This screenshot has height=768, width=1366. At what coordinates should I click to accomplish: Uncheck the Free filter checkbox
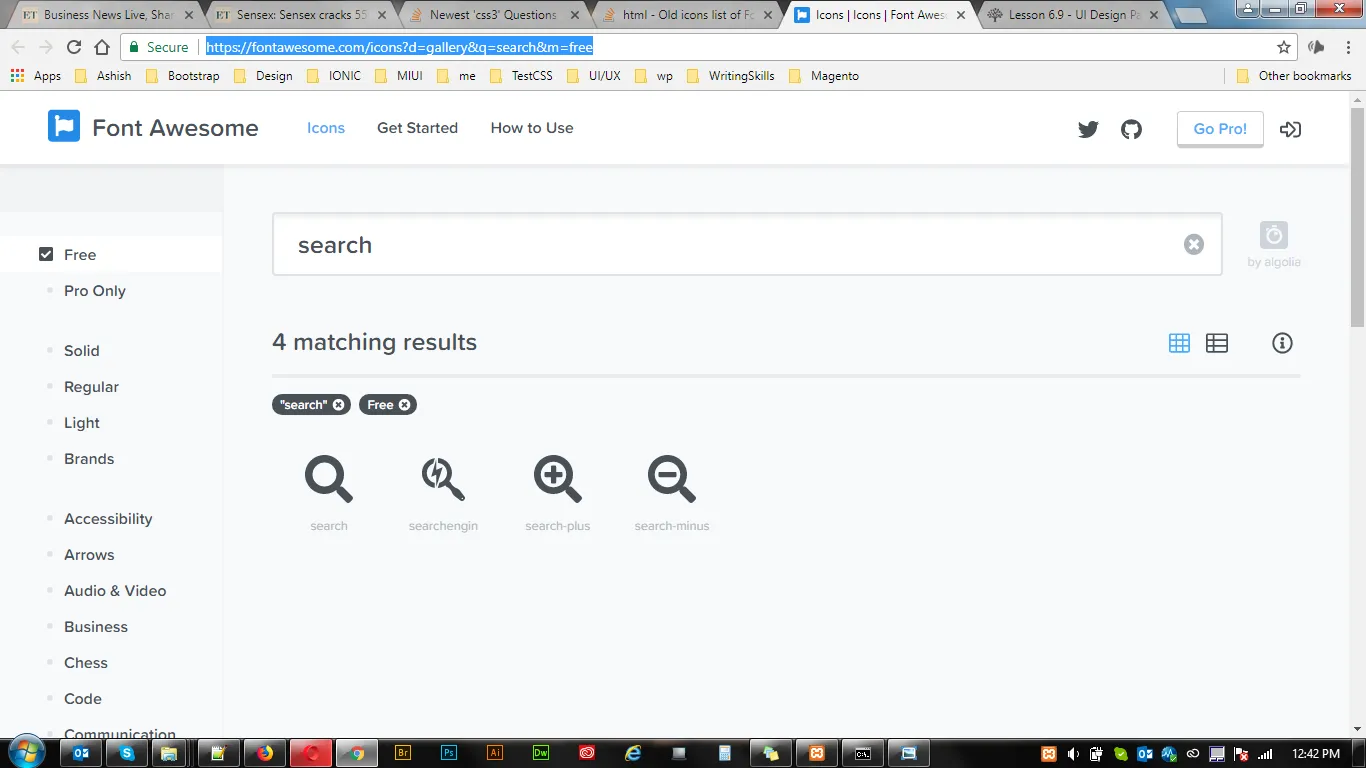coord(46,255)
